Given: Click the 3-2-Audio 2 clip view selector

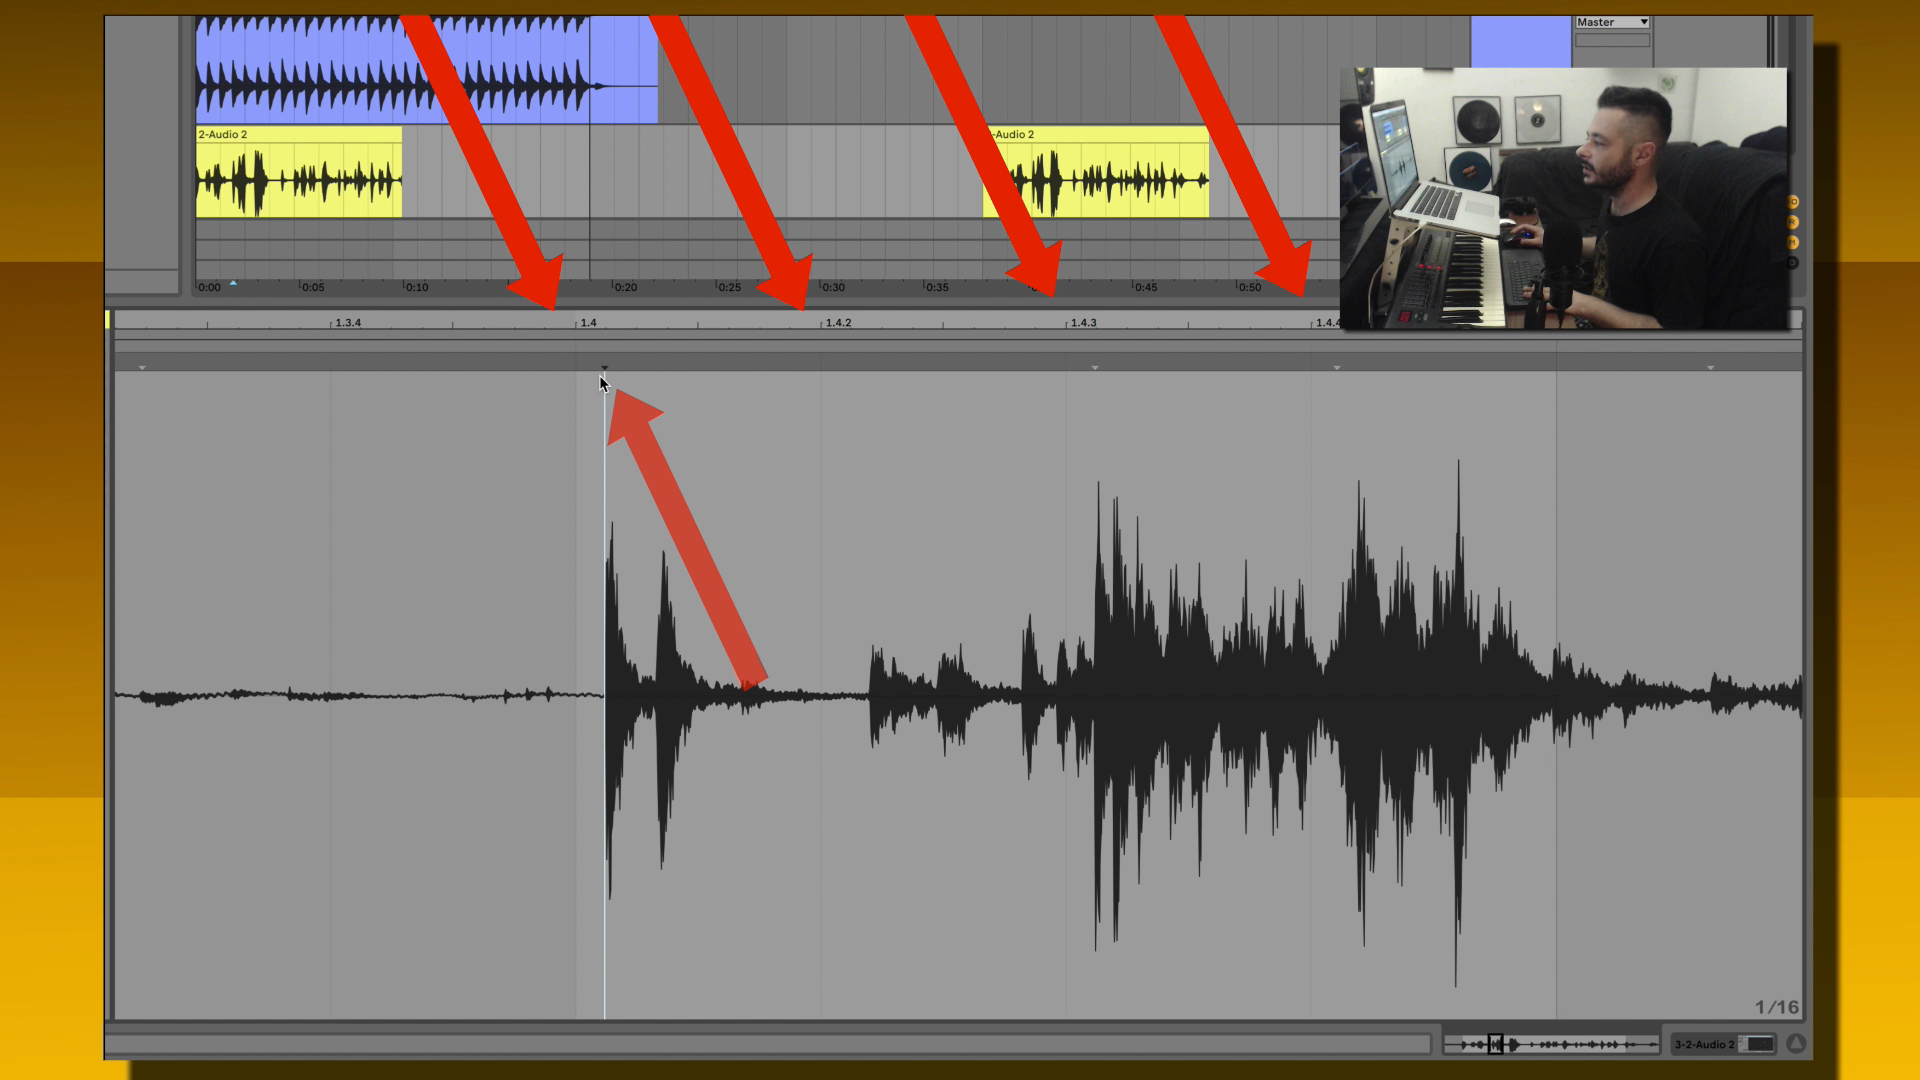Looking at the screenshot, I should point(1705,1044).
